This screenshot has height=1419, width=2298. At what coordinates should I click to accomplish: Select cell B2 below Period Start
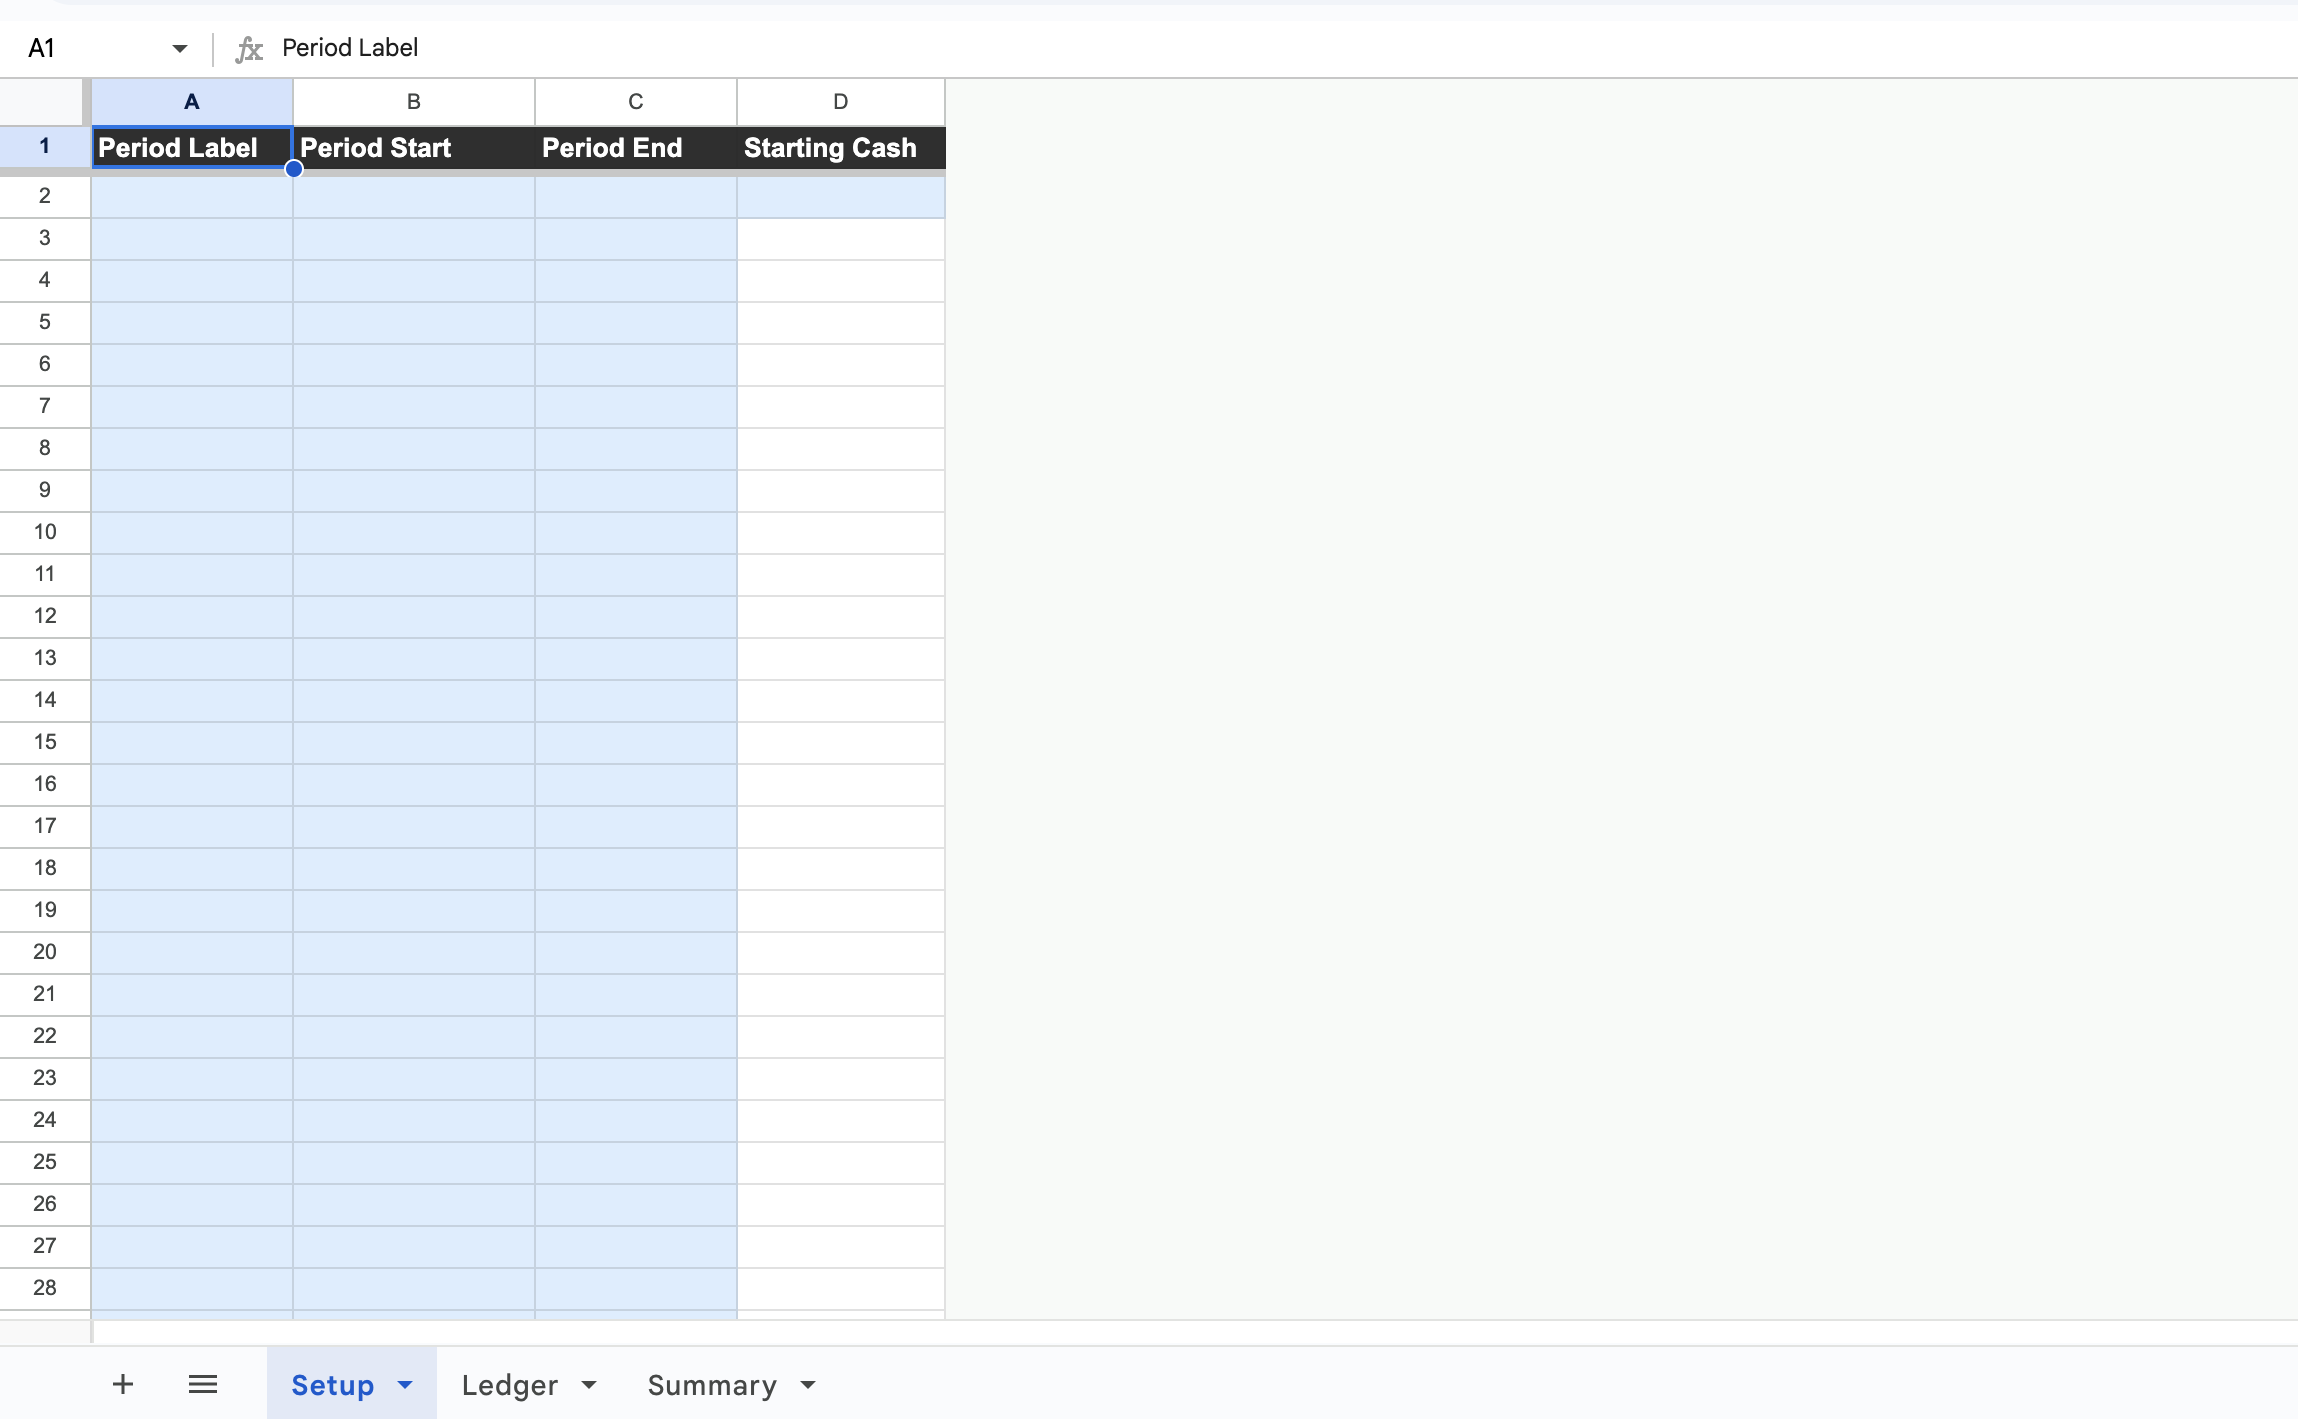coord(412,196)
